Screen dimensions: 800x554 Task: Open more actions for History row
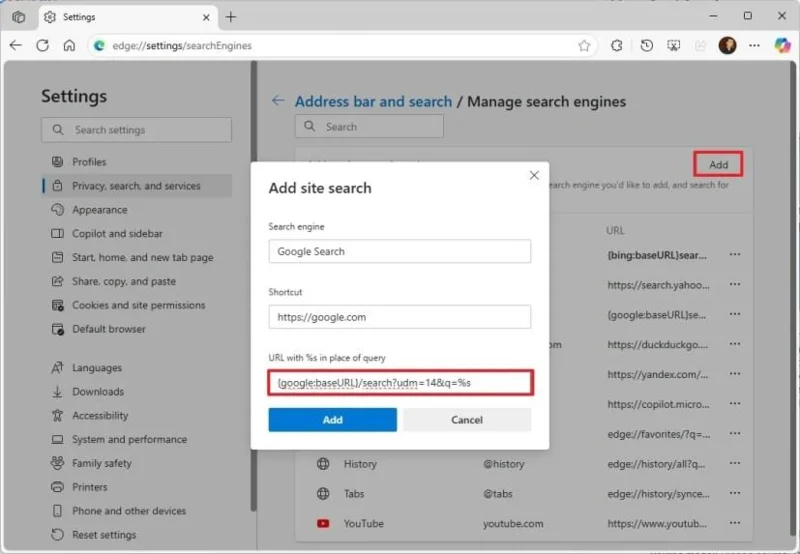(x=735, y=463)
